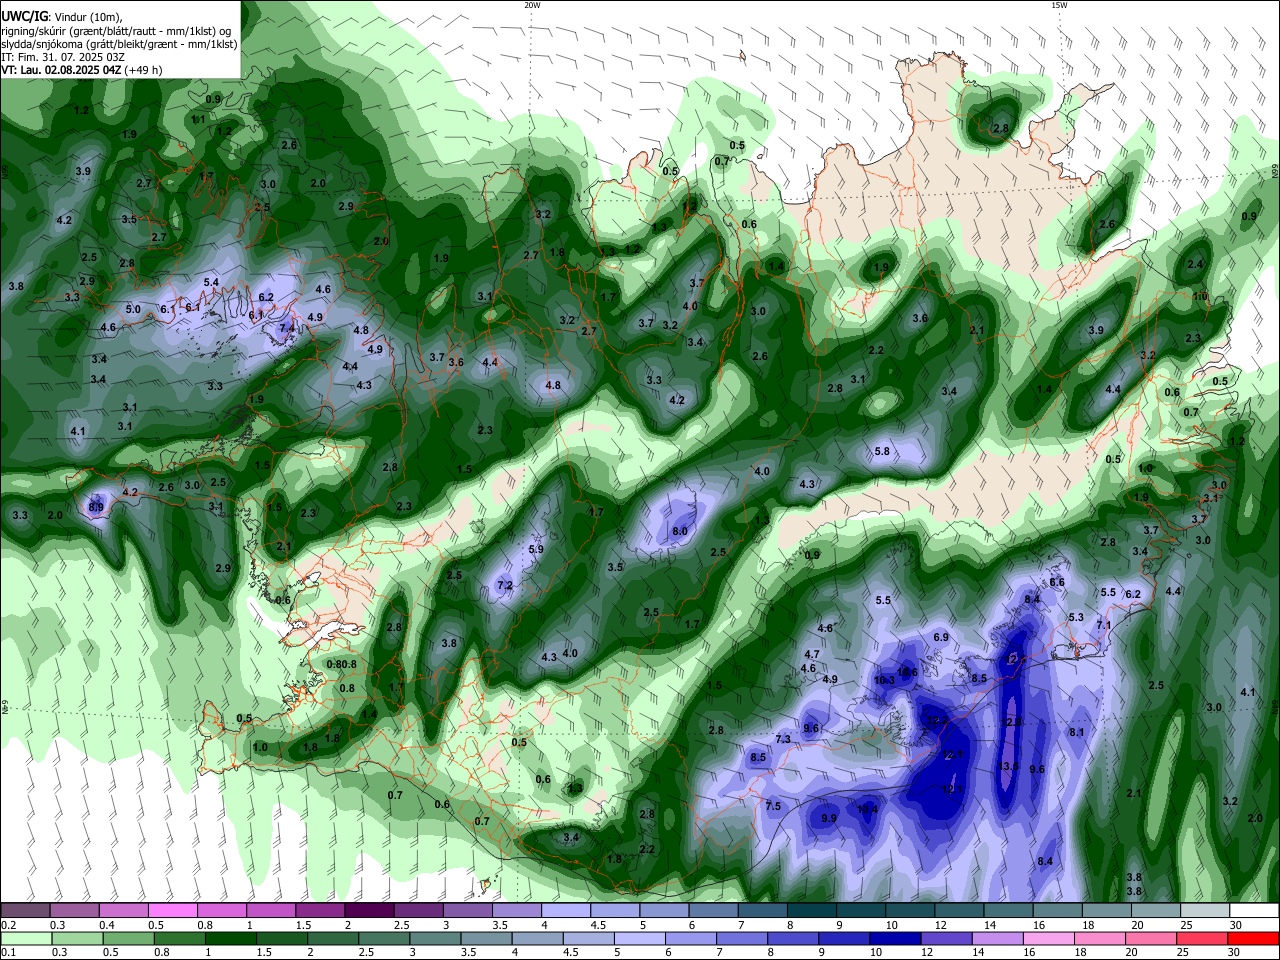Click the 'VT: Lau. 02.08.2025 04Z (+49 h)' line
The image size is (1280, 960).
pos(82,70)
